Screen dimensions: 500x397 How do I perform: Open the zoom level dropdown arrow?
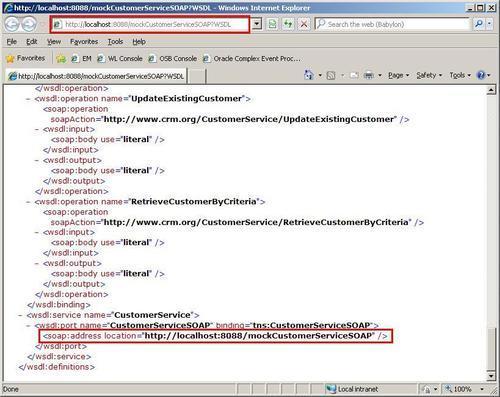tap(482, 389)
